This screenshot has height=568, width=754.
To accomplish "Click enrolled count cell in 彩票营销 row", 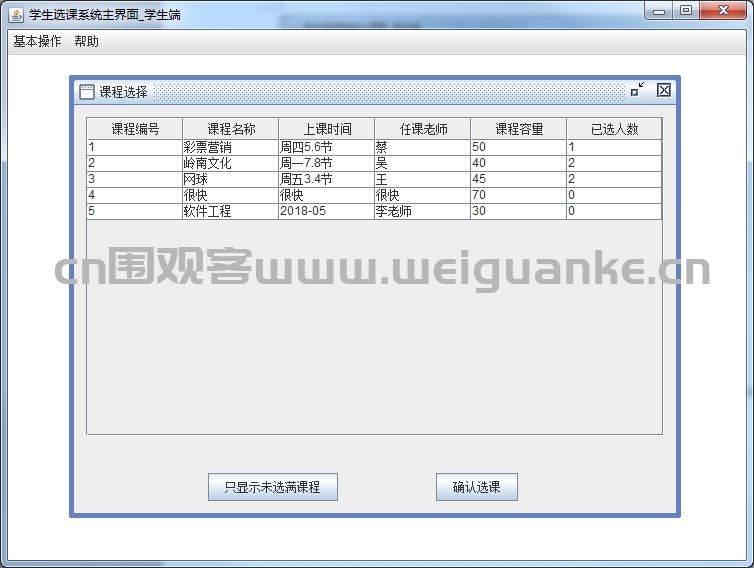I will point(614,147).
